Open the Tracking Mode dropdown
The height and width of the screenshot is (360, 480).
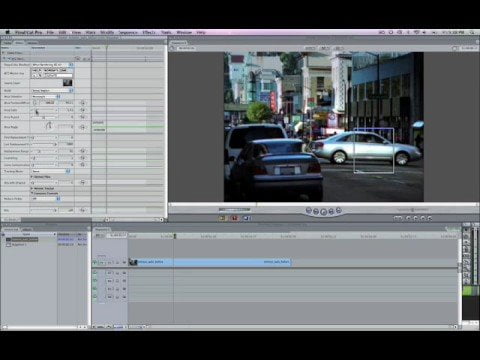click(51, 171)
